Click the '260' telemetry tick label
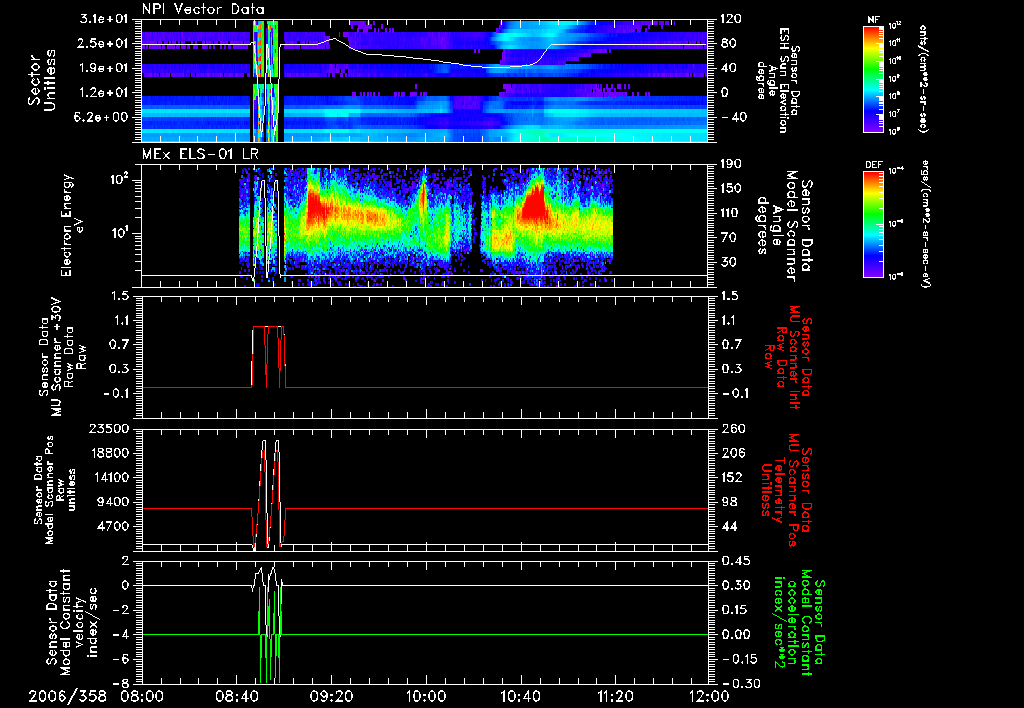The width and height of the screenshot is (1024, 708). coord(733,428)
